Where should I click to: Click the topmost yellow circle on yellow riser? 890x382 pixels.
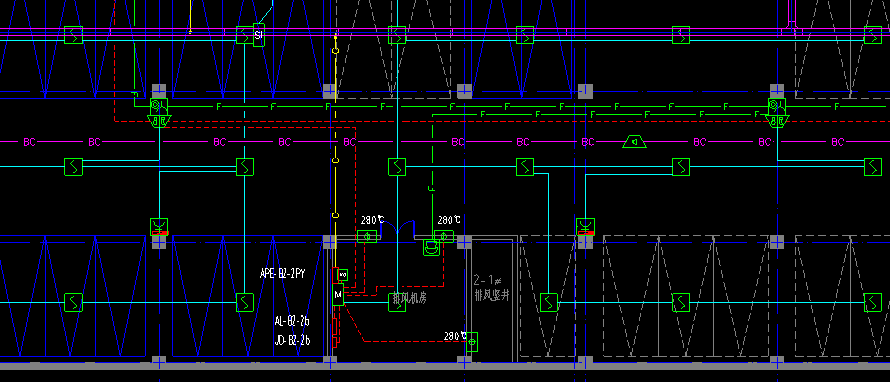(x=335, y=51)
